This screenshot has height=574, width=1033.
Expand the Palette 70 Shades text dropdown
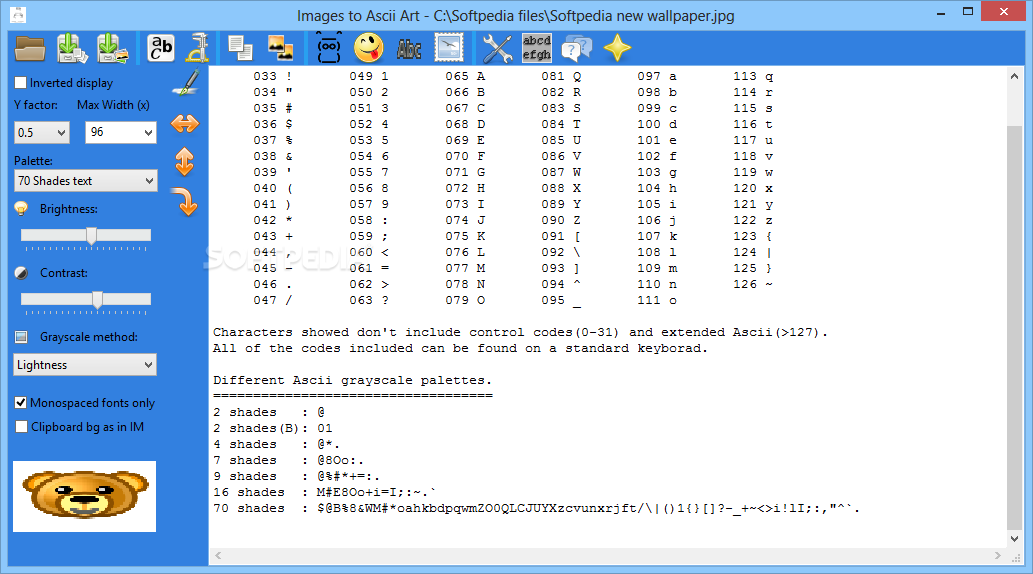point(86,181)
